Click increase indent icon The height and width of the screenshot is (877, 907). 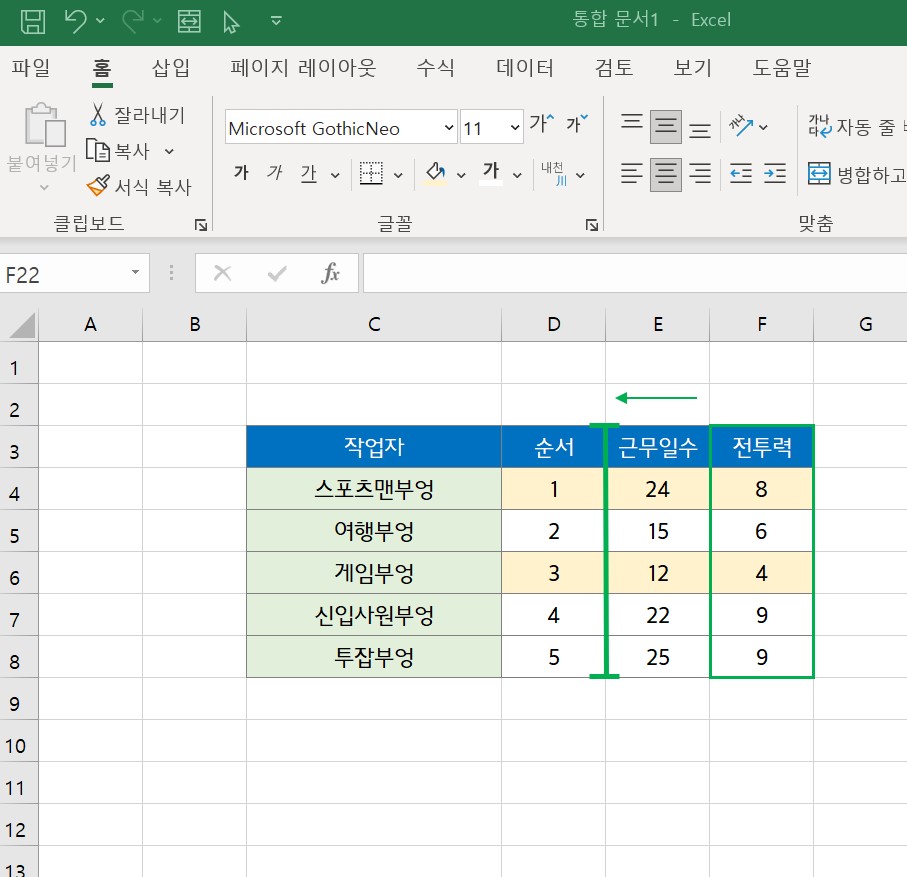pos(775,174)
